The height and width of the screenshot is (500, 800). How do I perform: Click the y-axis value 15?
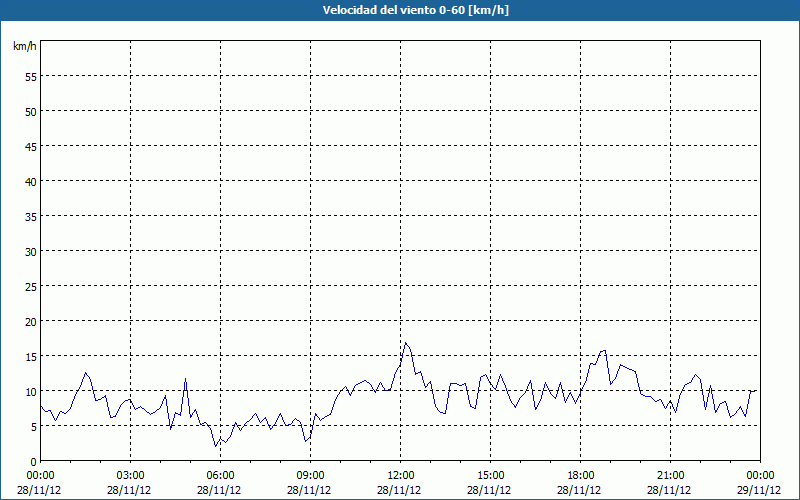tap(31, 356)
